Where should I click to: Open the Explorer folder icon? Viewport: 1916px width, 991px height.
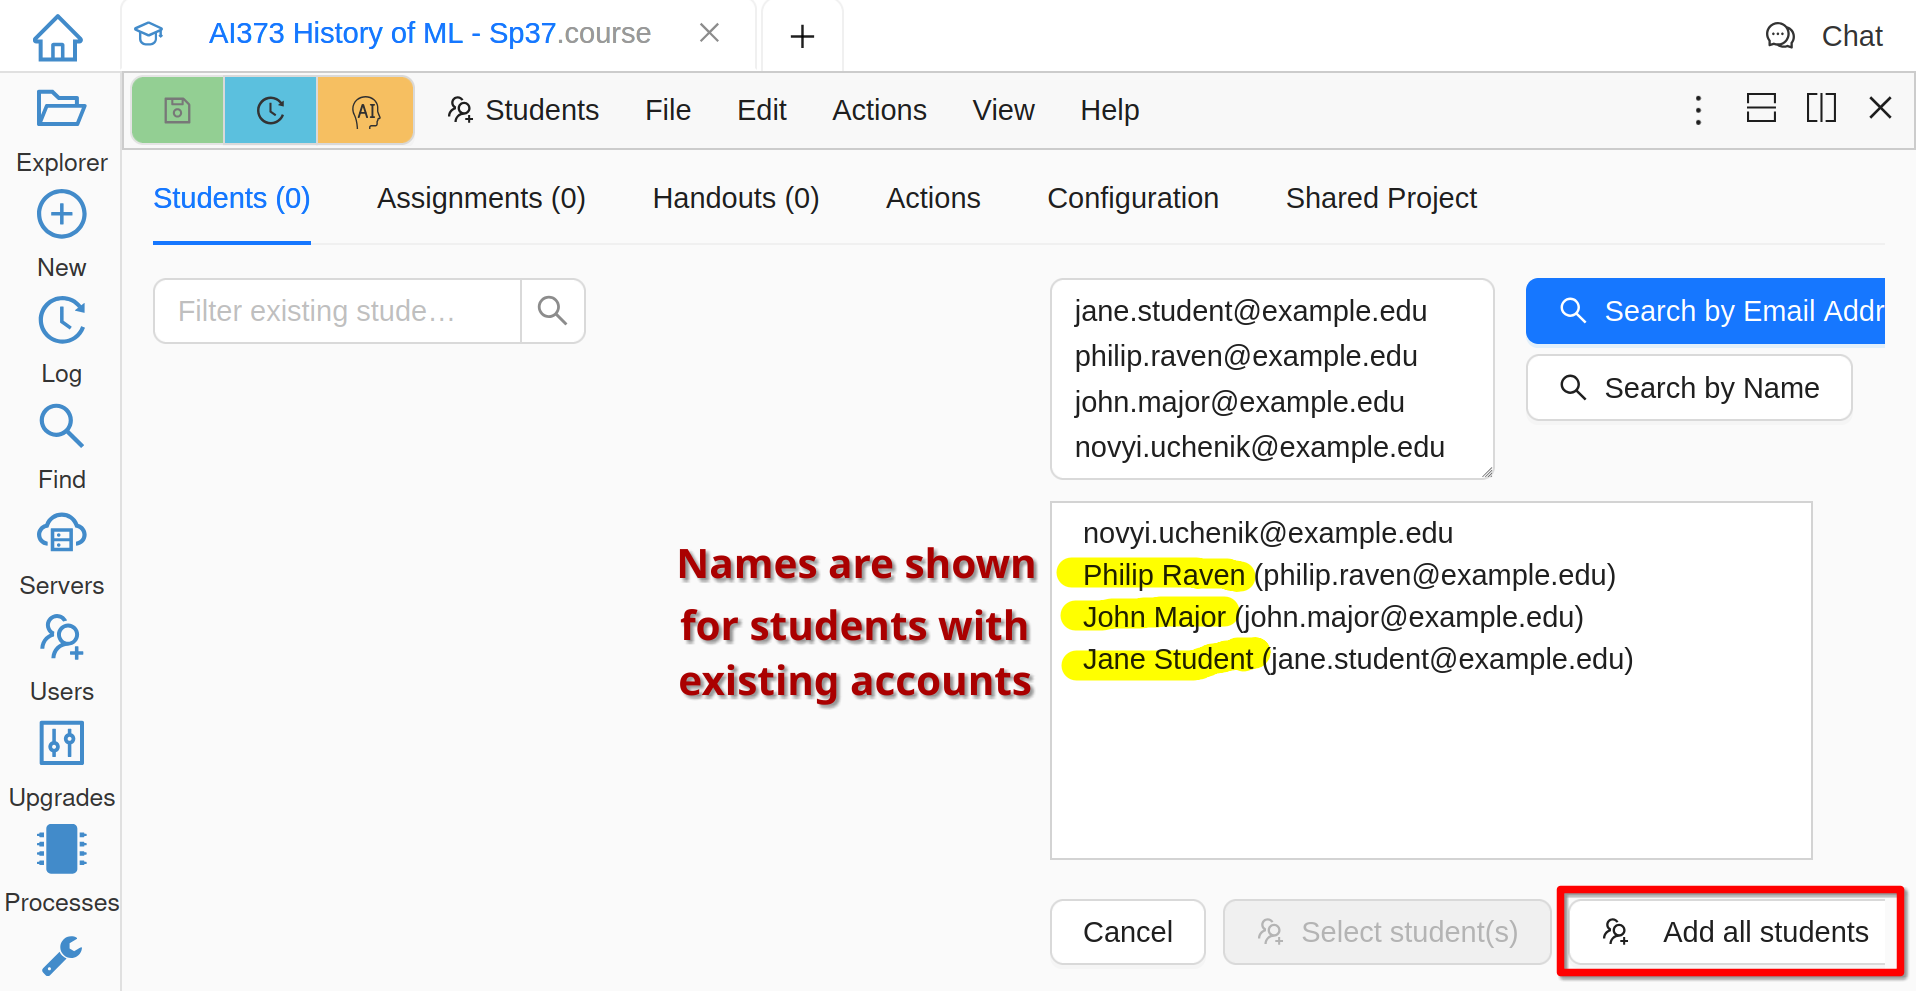tap(61, 109)
